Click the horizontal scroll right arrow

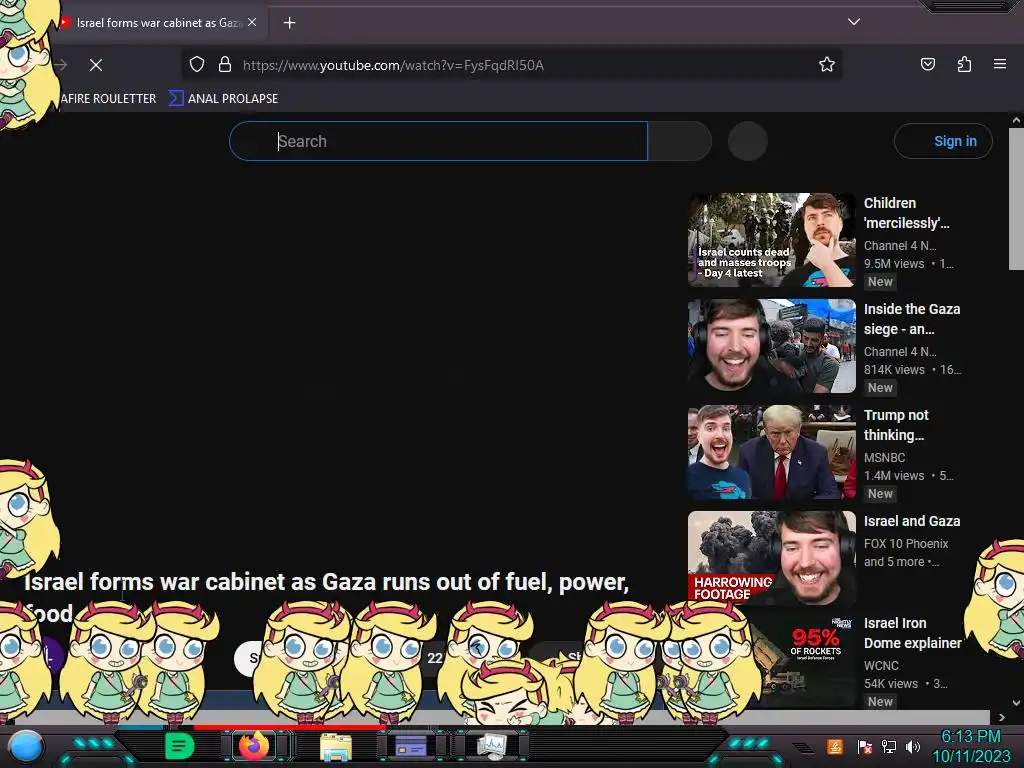click(1002, 717)
